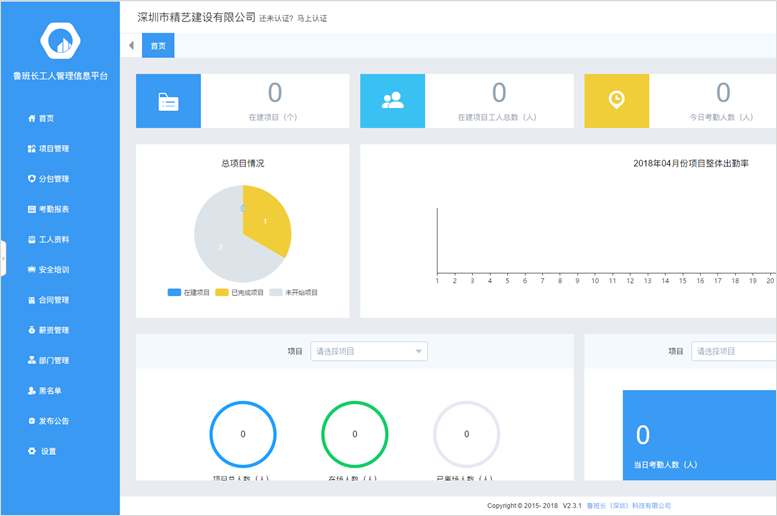Open 安全培训 safety training
The height and width of the screenshot is (516, 777).
coord(53,270)
